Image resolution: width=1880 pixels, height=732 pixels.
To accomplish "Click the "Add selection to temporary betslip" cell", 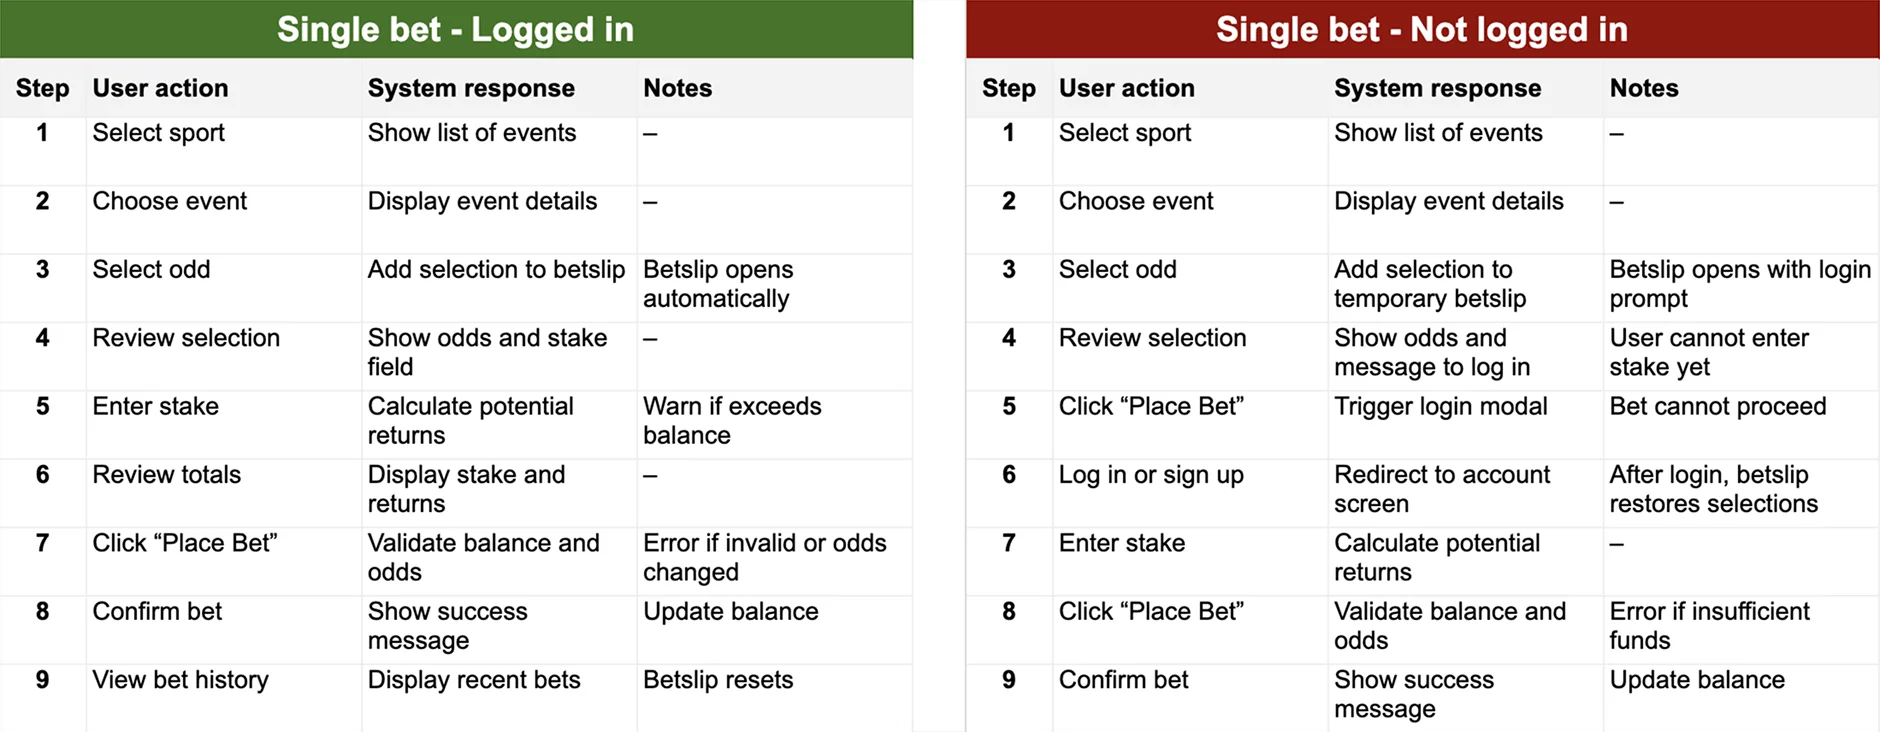I will tap(1429, 284).
